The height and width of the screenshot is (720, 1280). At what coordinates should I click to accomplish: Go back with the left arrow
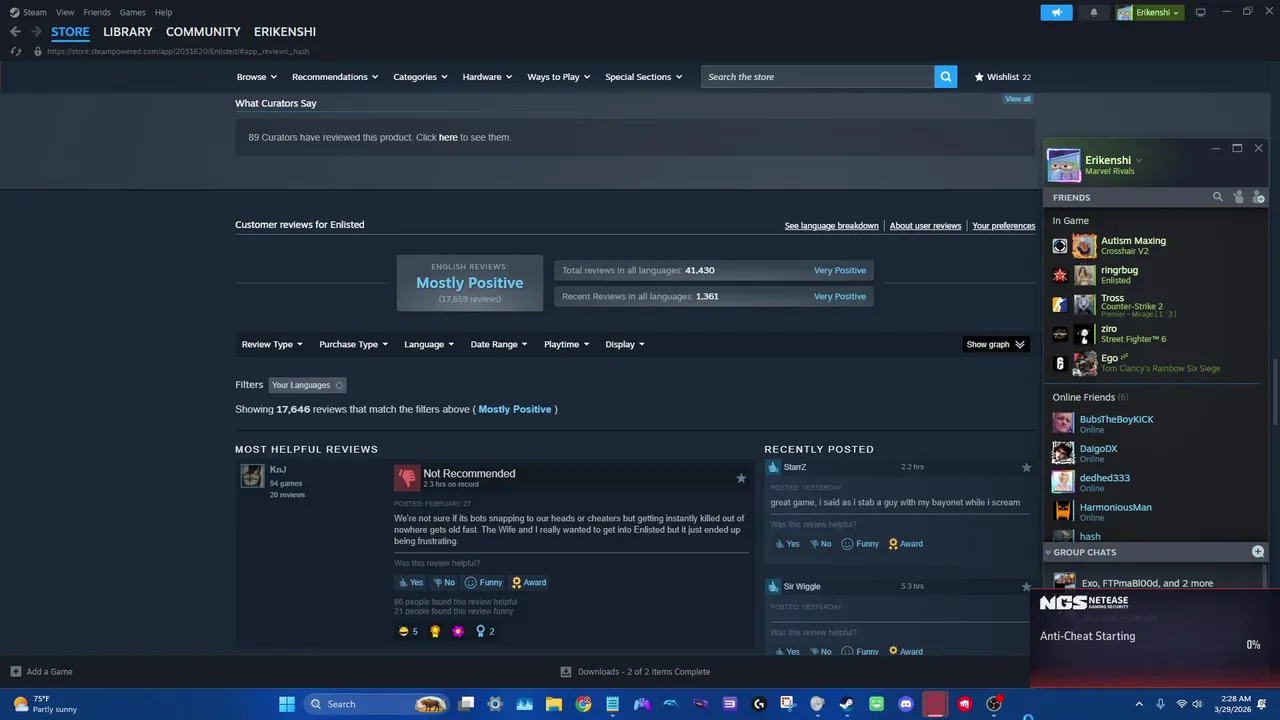tap(15, 32)
